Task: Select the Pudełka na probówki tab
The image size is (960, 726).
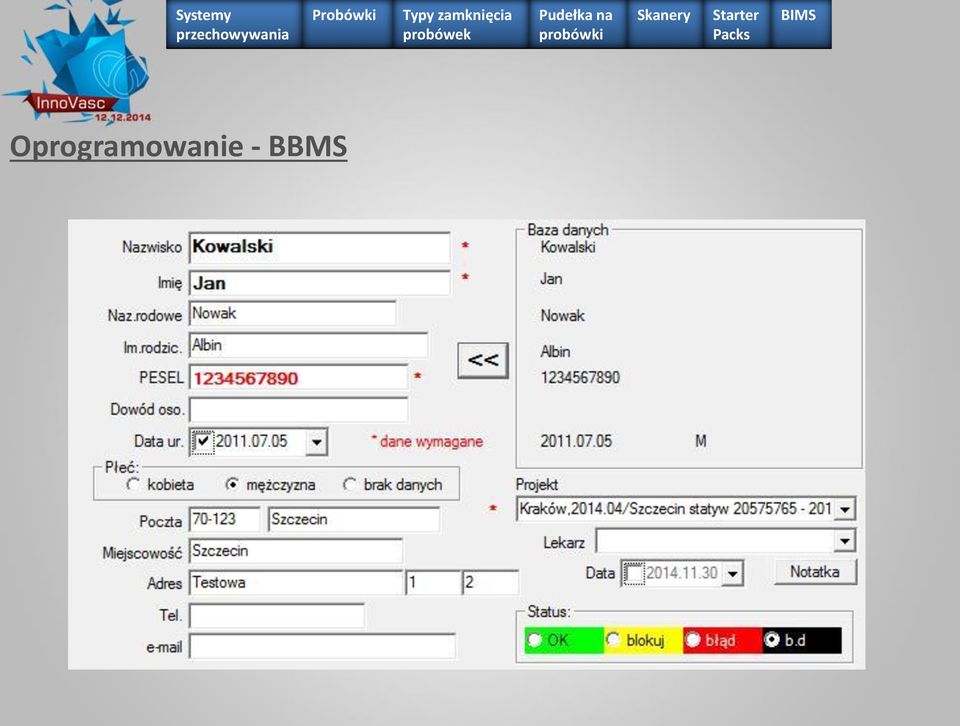Action: click(576, 24)
